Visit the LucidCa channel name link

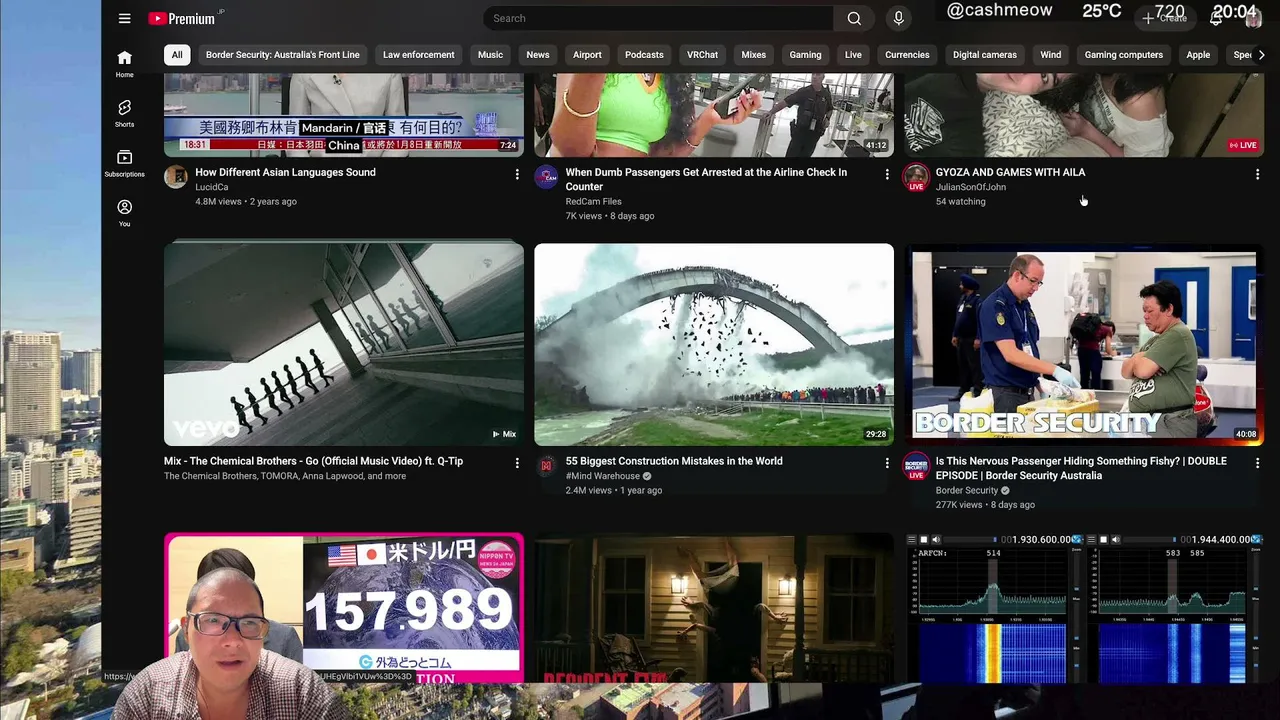212,187
